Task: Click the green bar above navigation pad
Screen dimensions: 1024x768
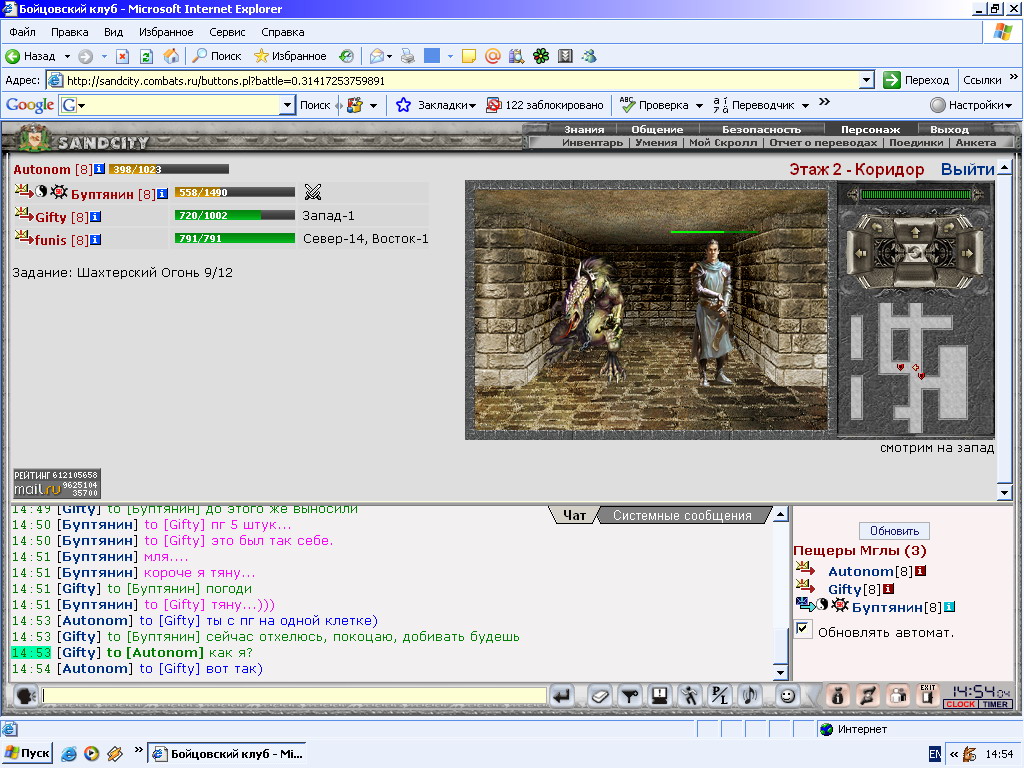Action: click(915, 194)
